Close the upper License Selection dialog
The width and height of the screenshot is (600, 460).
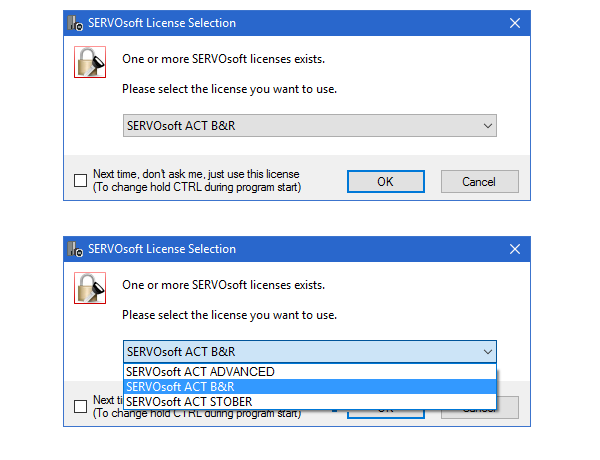(x=514, y=23)
